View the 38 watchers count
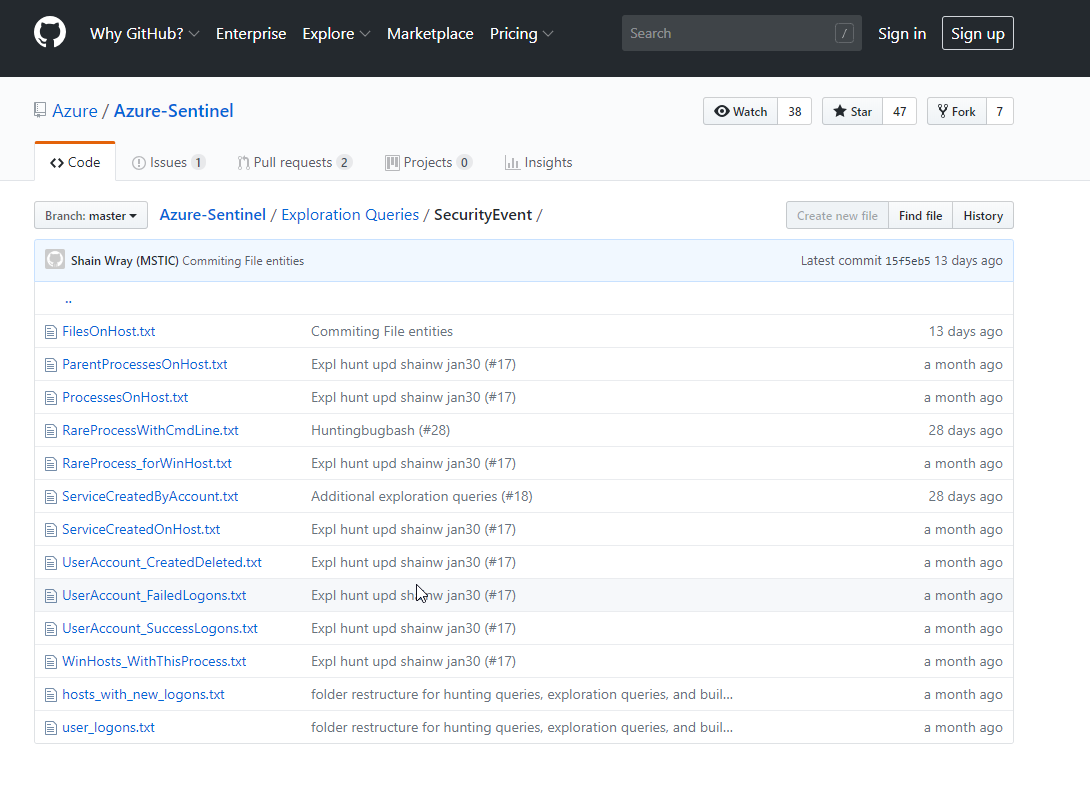 pos(795,111)
